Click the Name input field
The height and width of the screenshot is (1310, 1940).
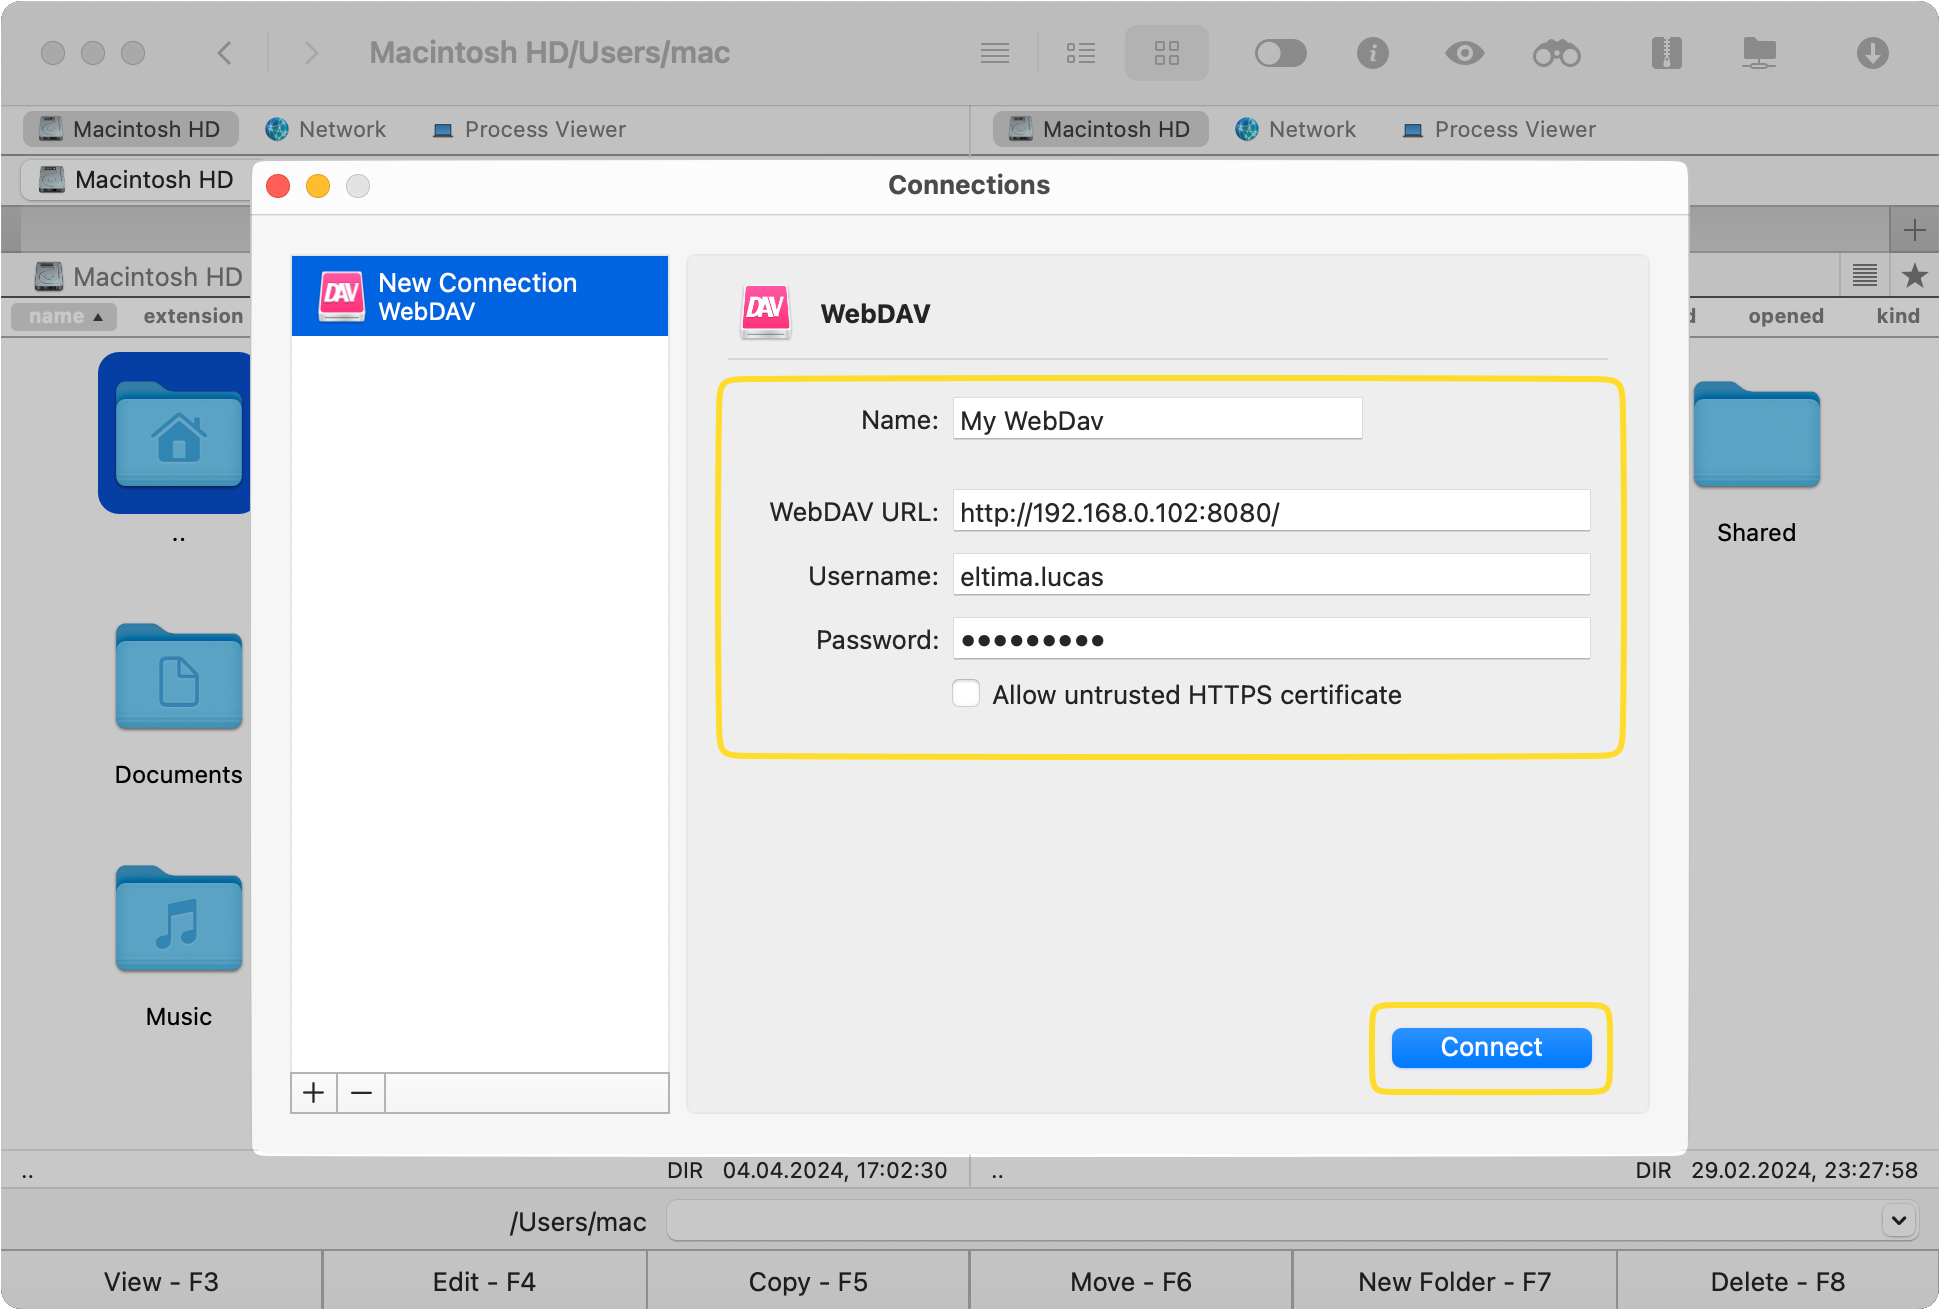1155,420
